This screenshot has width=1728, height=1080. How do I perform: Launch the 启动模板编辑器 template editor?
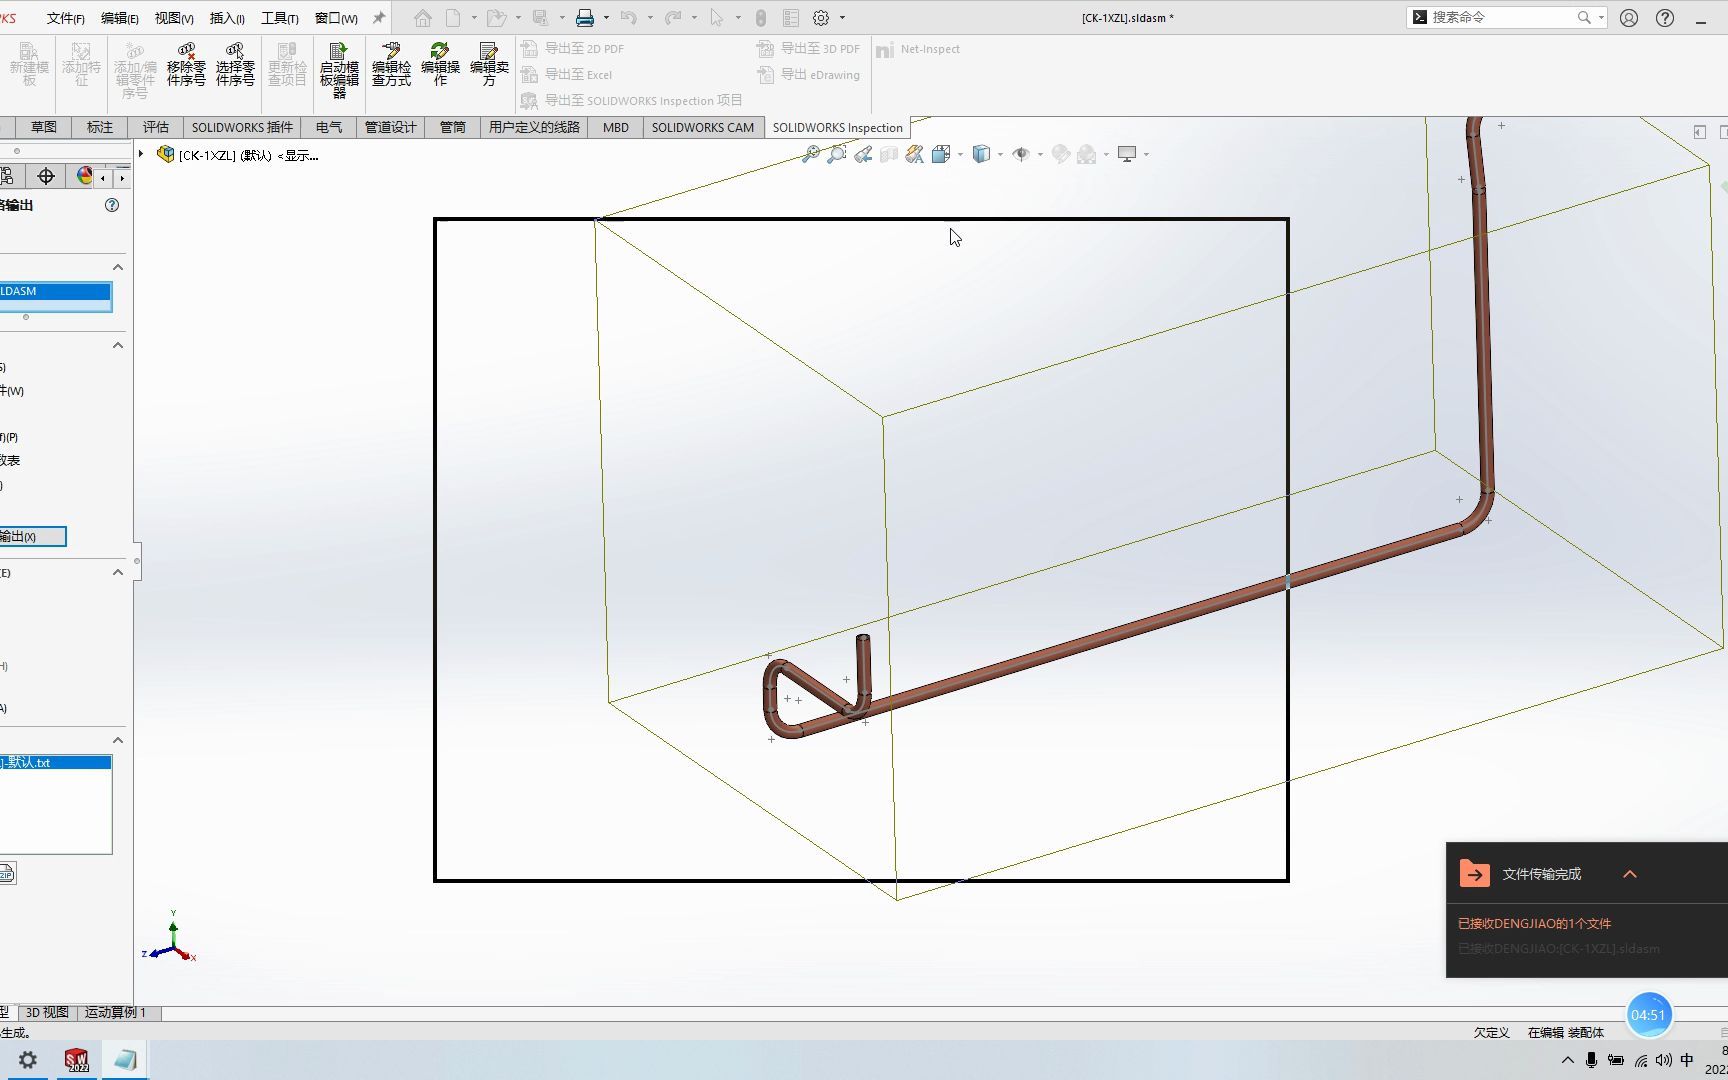coord(338,68)
